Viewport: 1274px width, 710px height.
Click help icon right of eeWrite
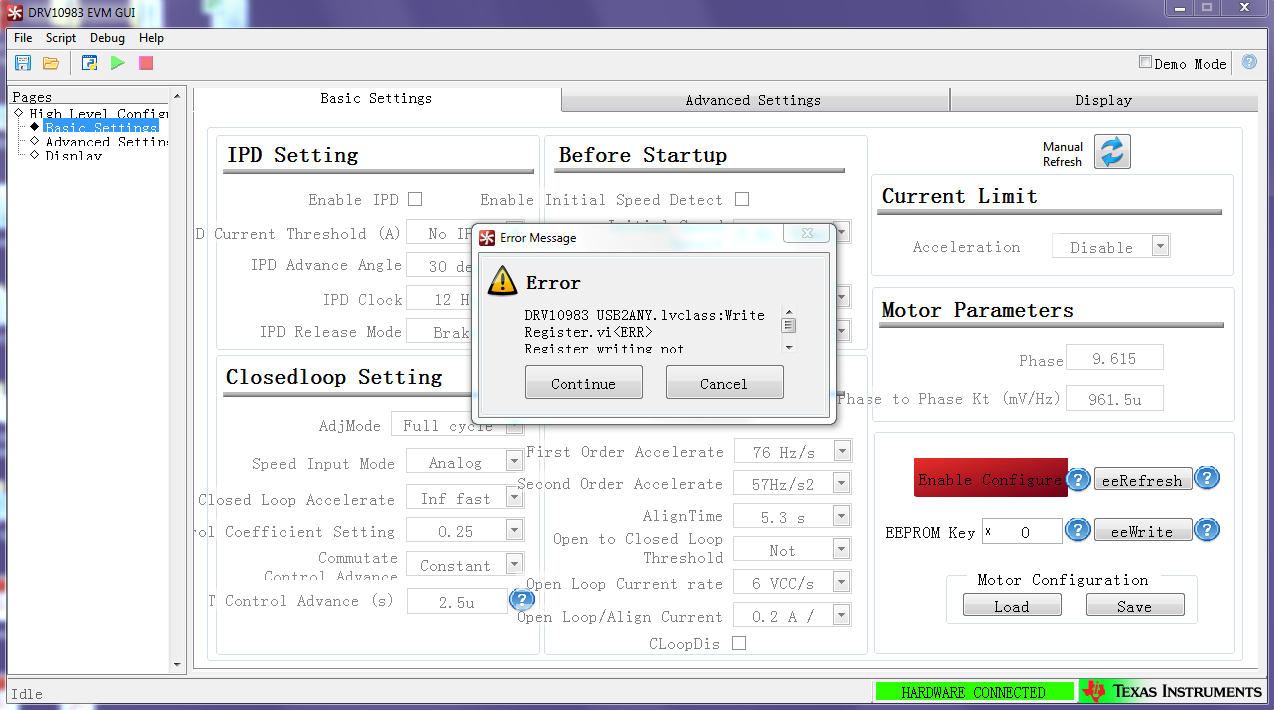(x=1207, y=530)
